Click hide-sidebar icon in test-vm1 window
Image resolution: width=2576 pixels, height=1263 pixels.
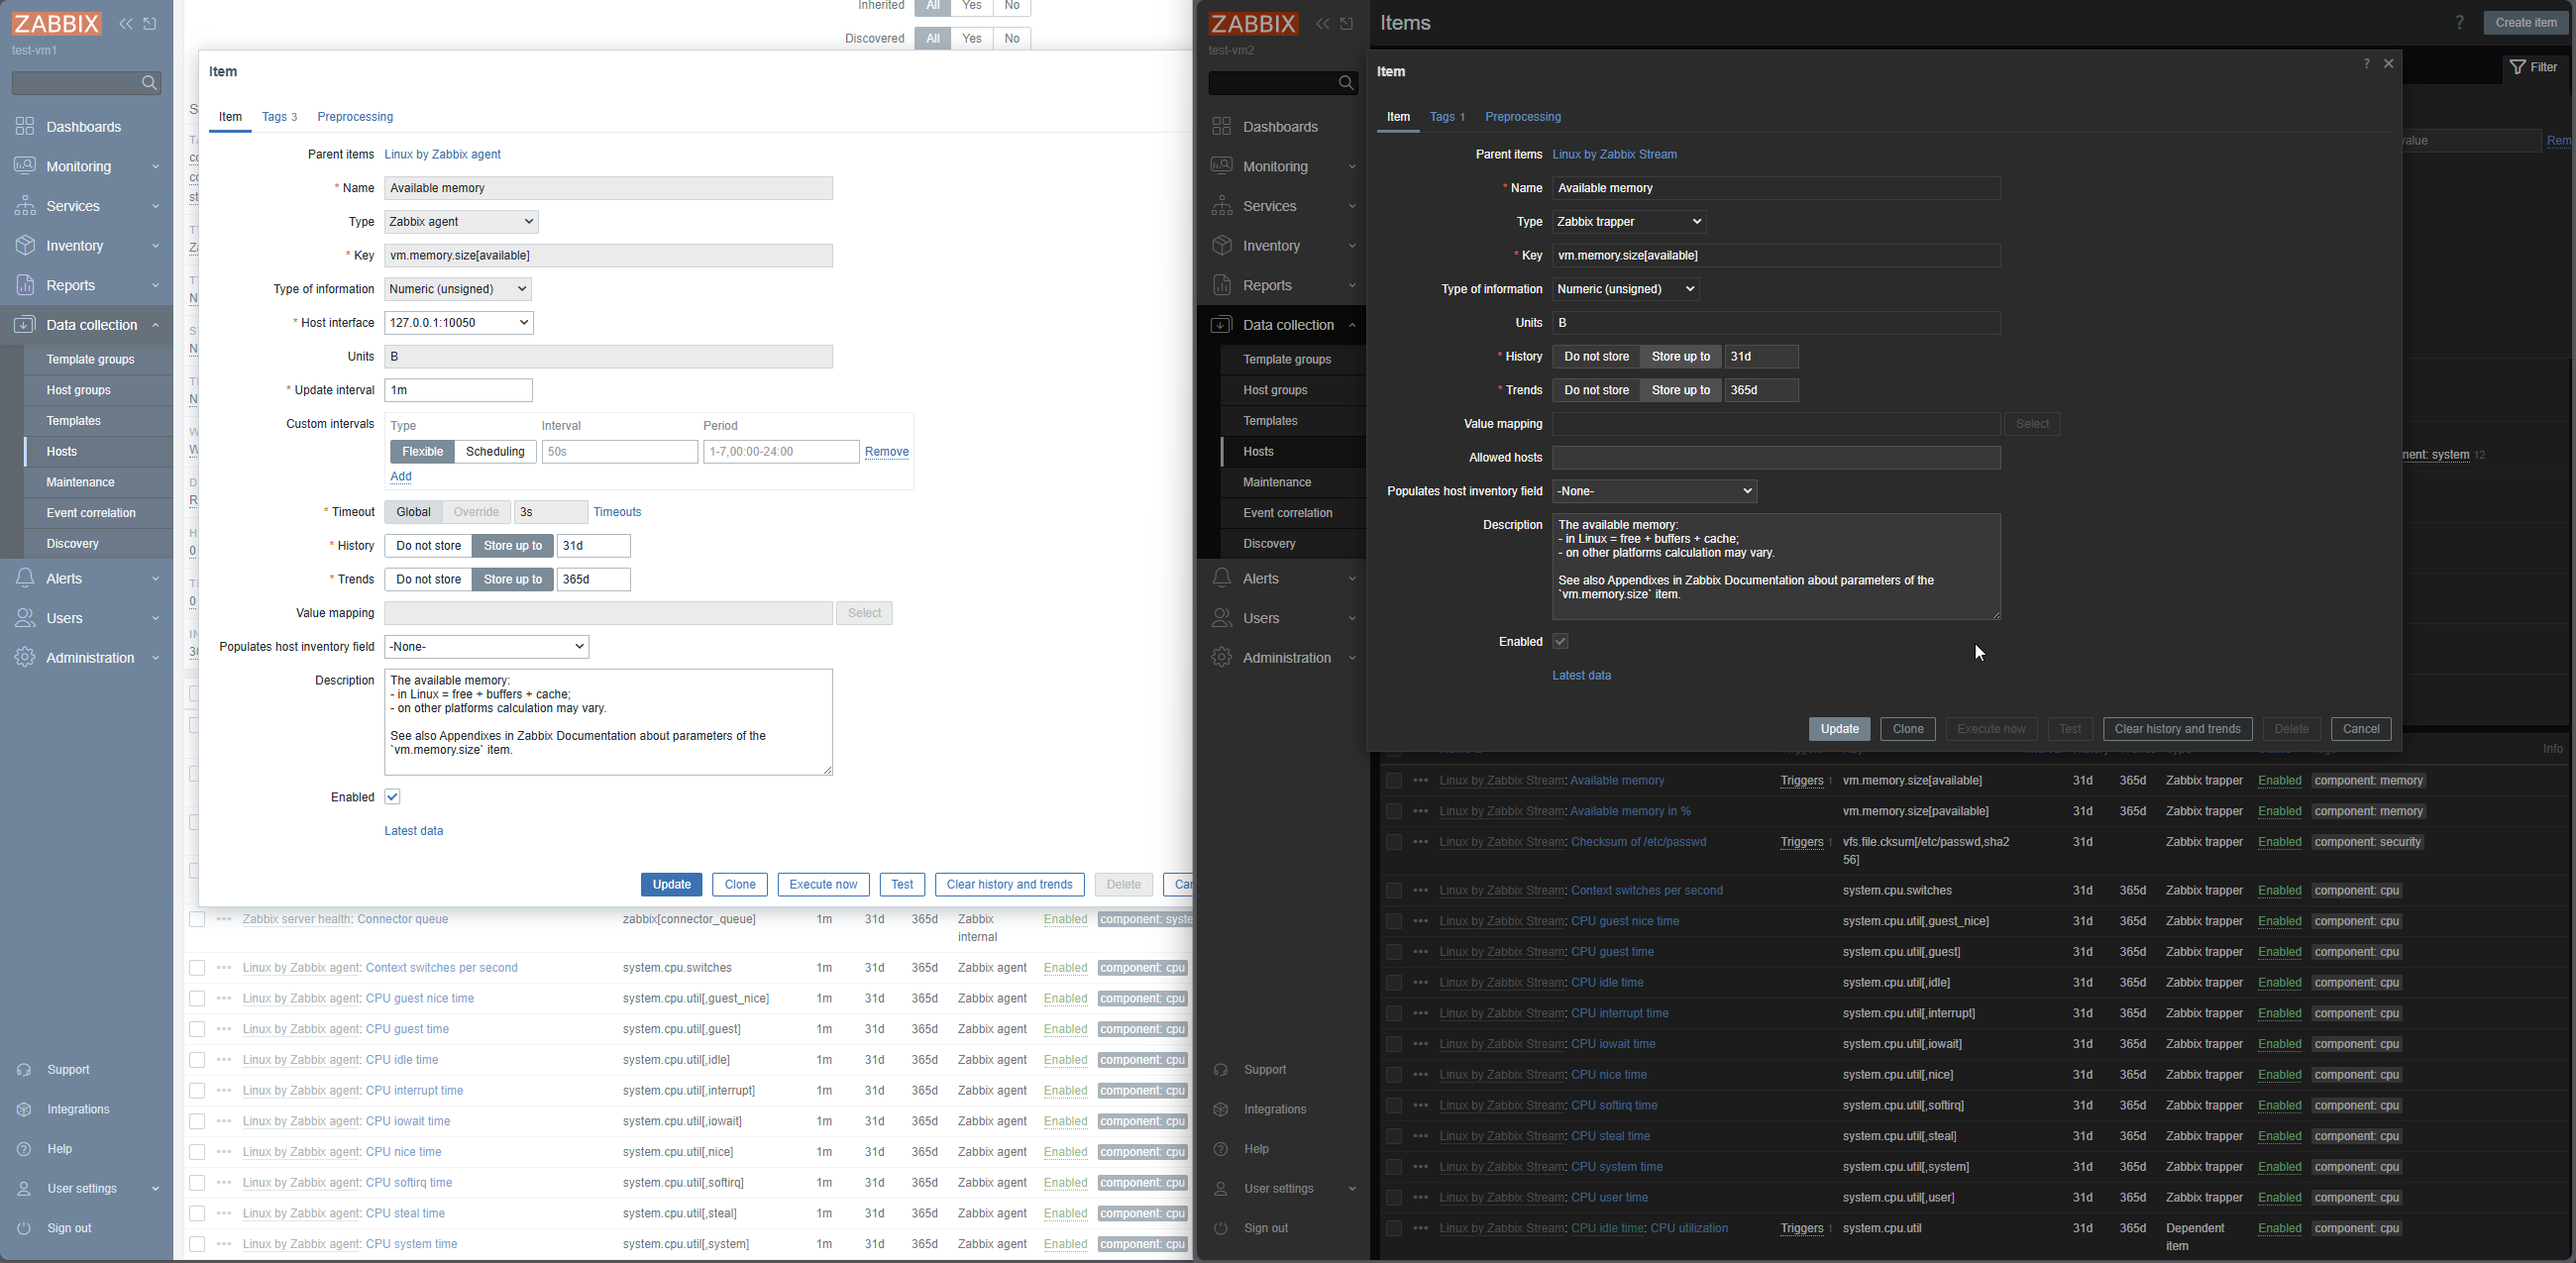tap(150, 24)
